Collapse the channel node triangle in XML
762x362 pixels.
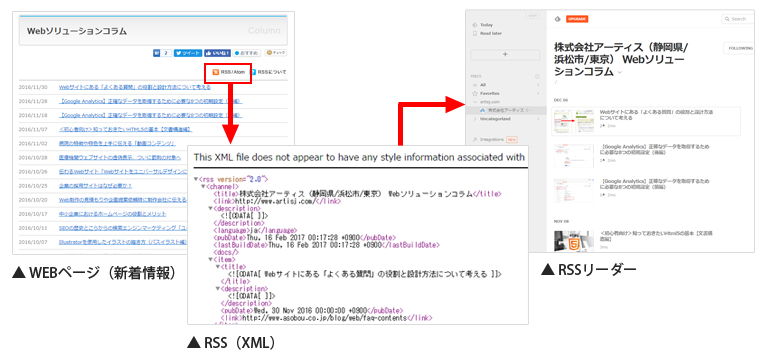point(203,187)
